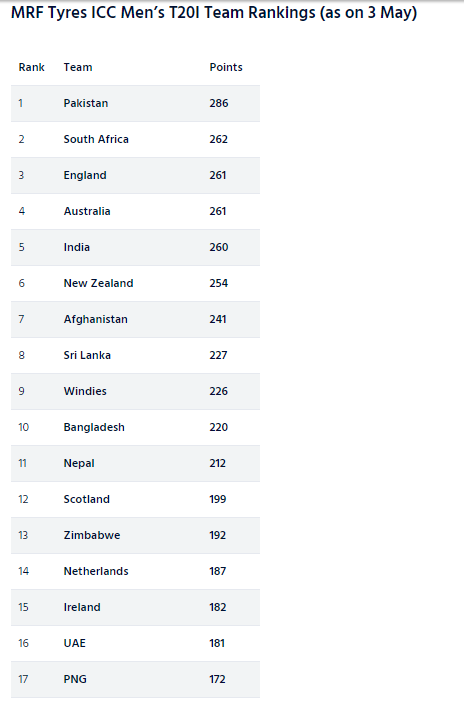
Task: Select India's points value 260
Action: pos(219,247)
